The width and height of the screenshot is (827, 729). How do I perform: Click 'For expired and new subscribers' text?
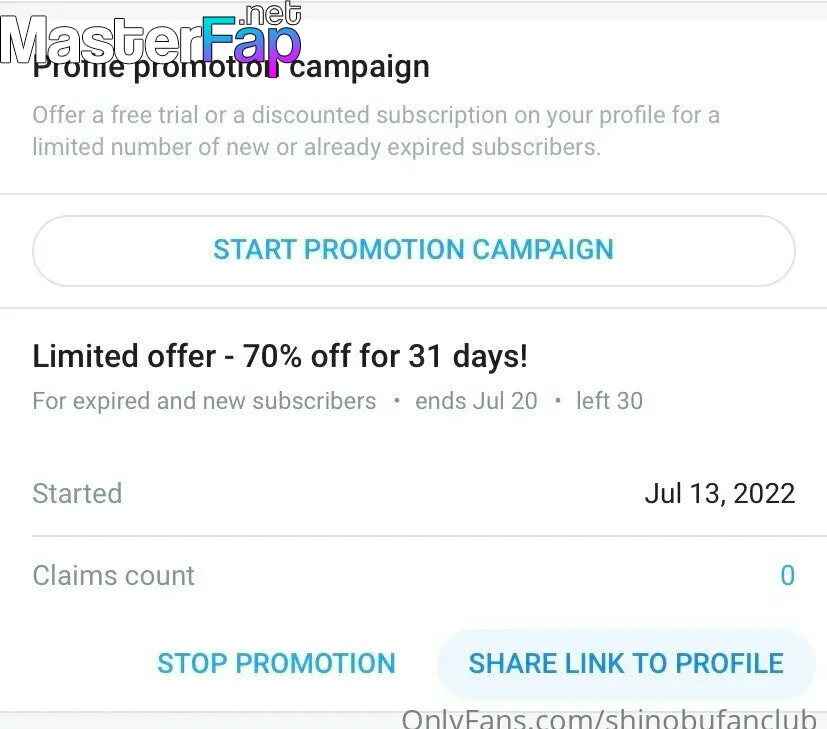pos(204,401)
